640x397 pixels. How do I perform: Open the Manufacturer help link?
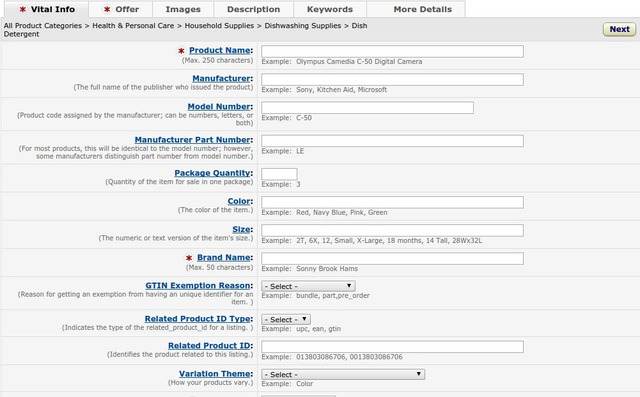(221, 78)
